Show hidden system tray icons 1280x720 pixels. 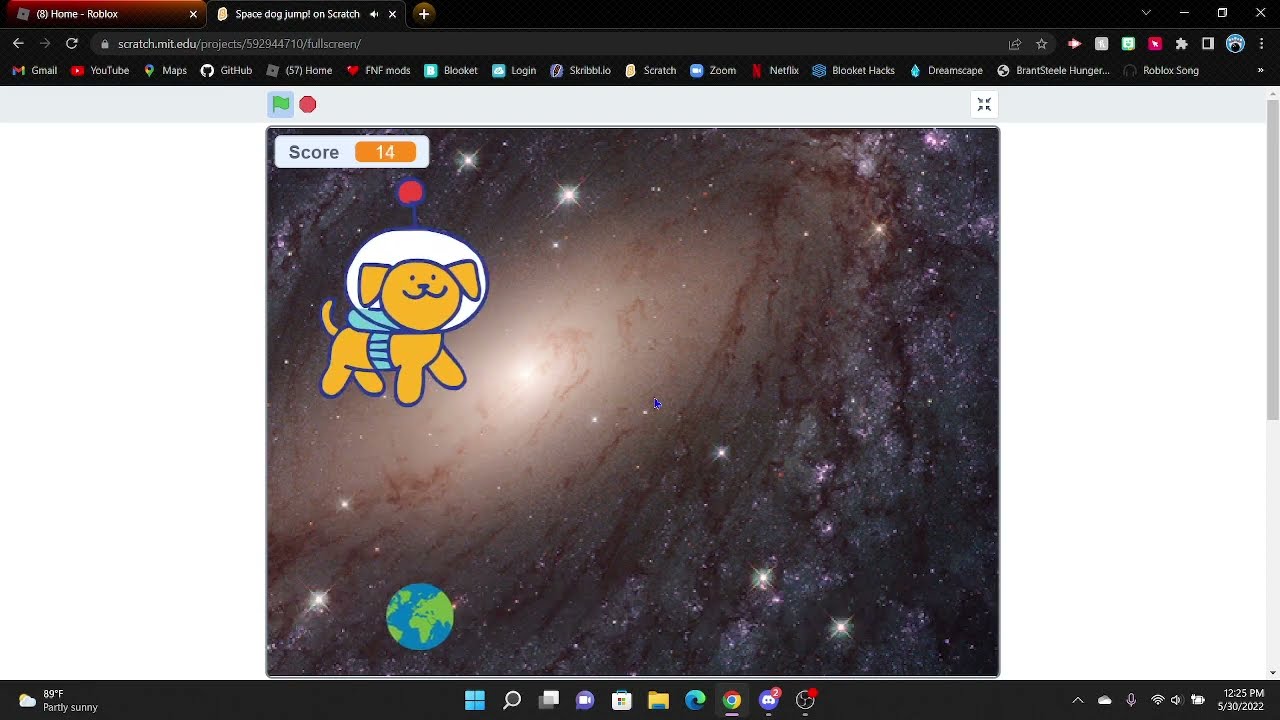(x=1077, y=700)
